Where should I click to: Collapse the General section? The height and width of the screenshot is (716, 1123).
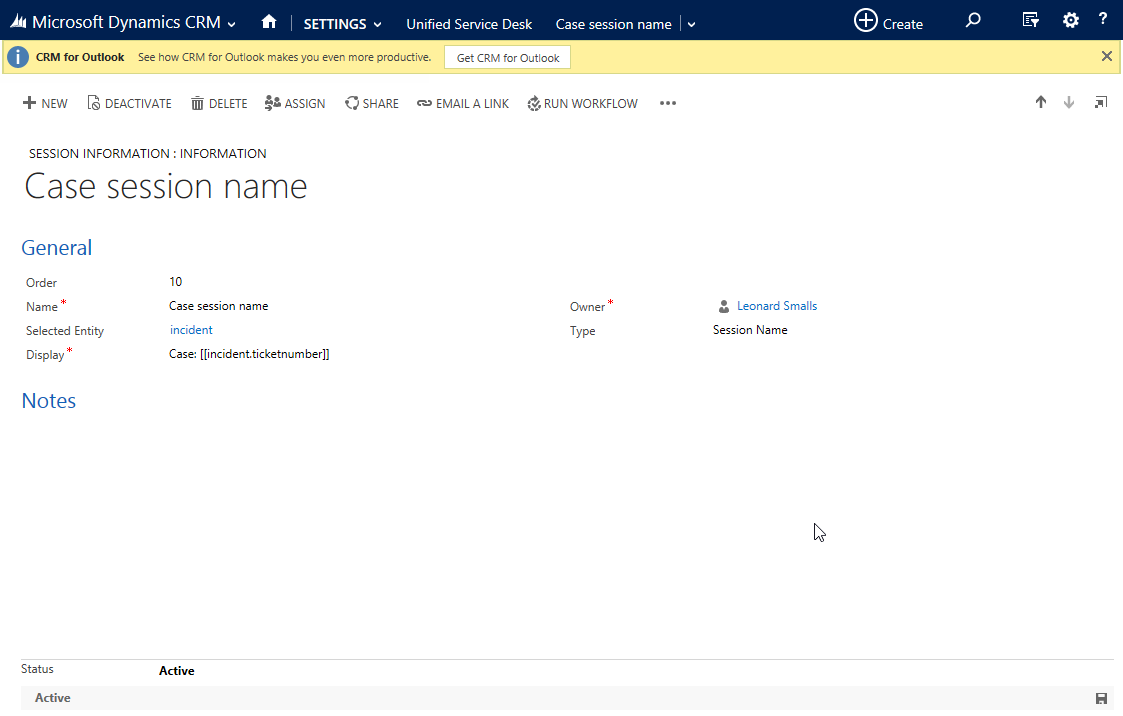(57, 248)
